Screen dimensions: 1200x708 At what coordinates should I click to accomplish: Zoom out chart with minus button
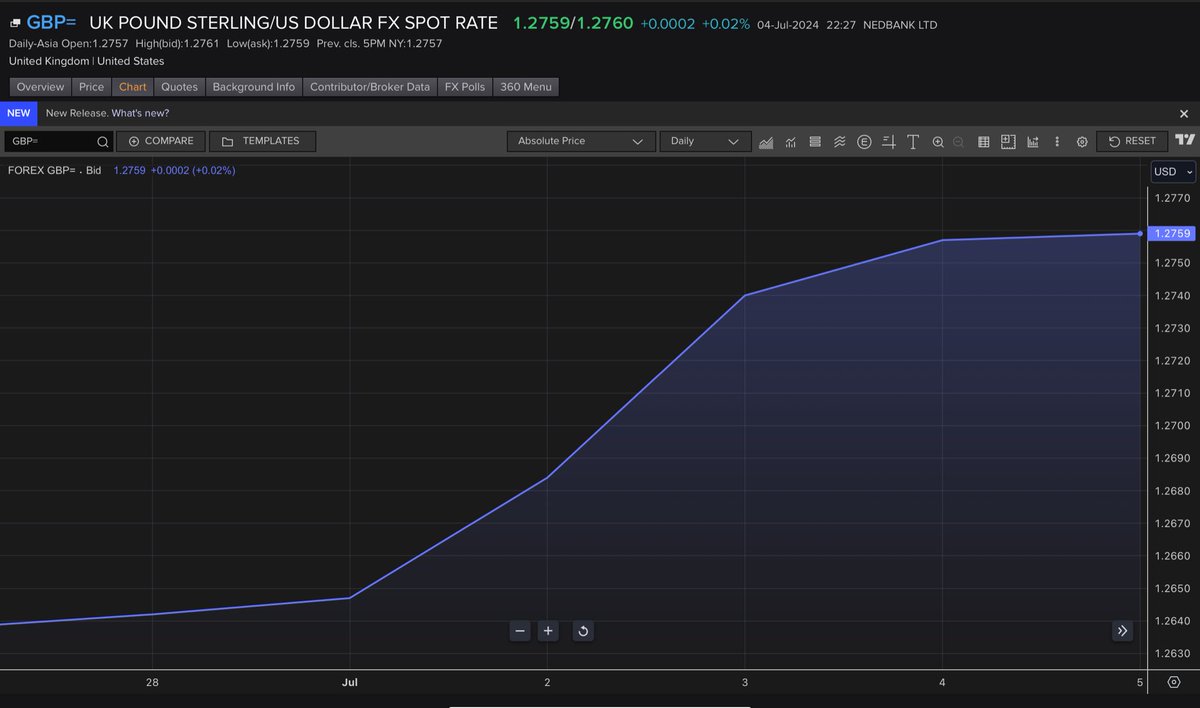click(x=520, y=631)
